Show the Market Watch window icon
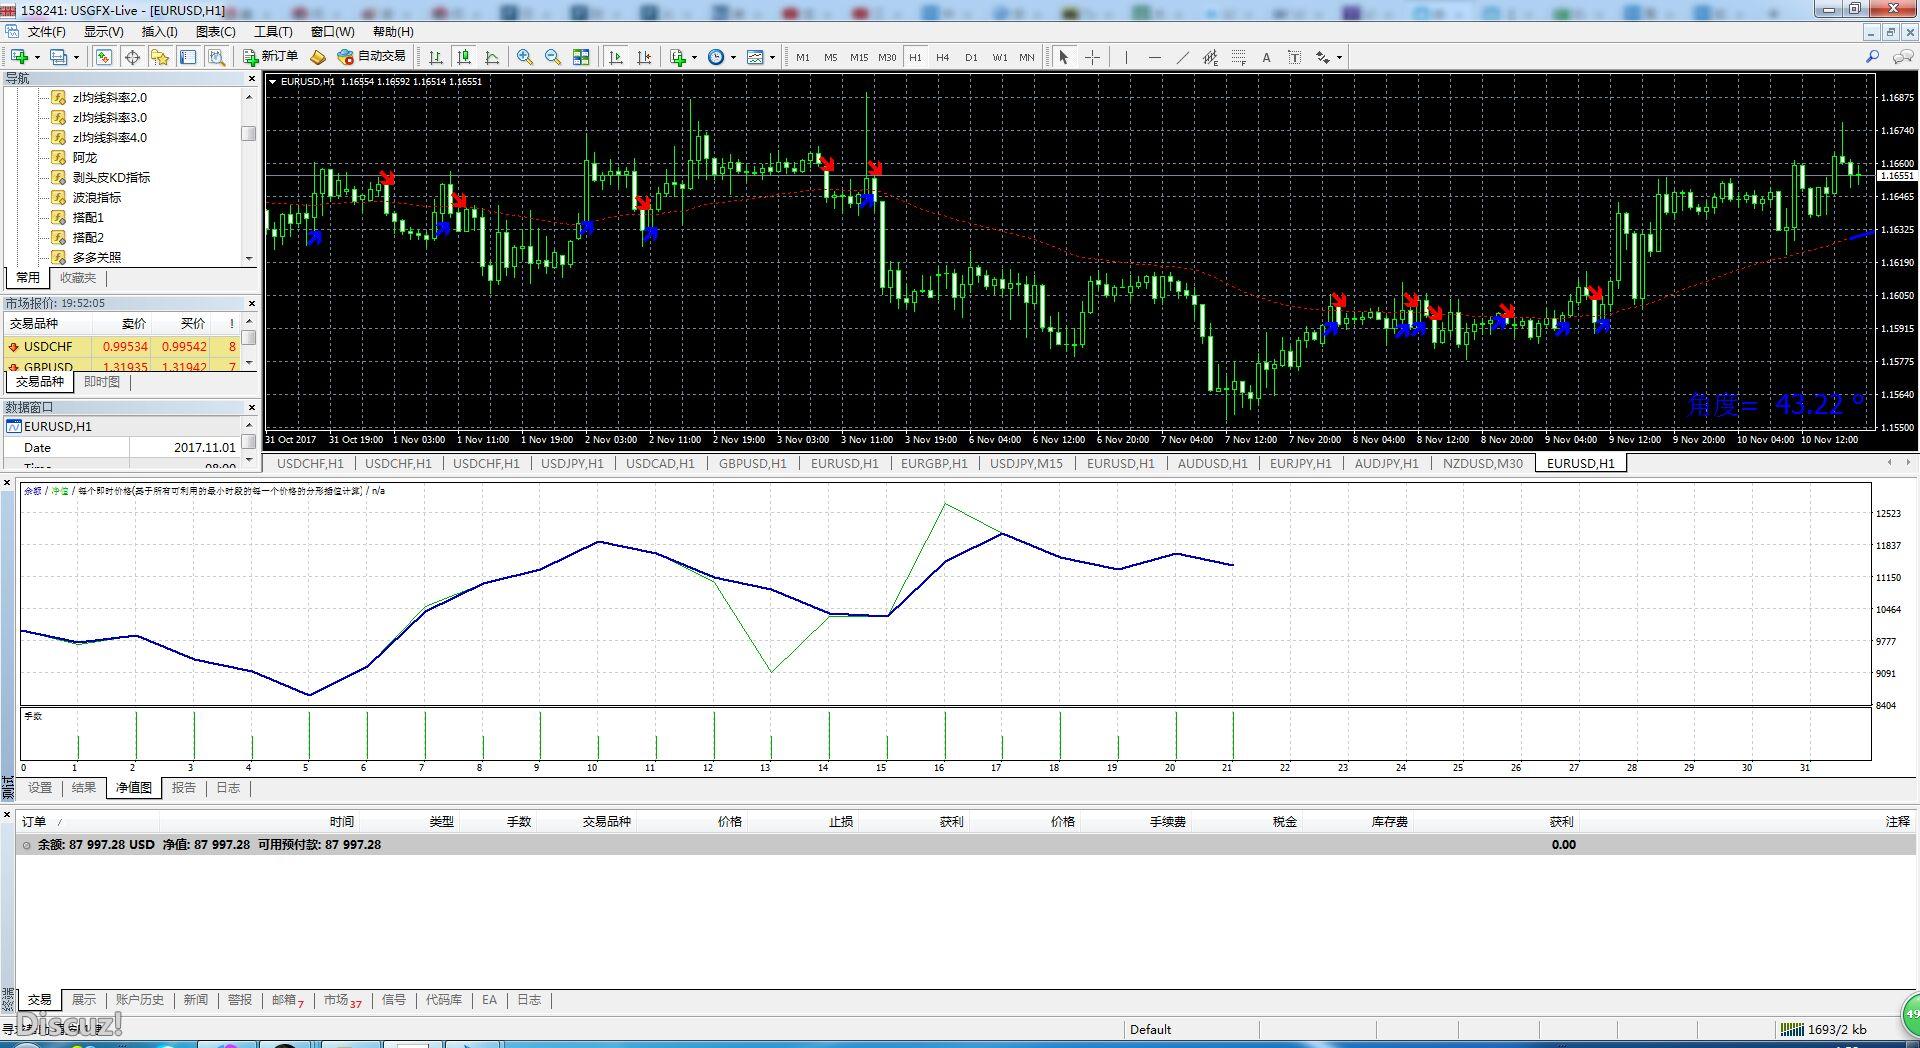Image resolution: width=1920 pixels, height=1048 pixels. point(103,57)
